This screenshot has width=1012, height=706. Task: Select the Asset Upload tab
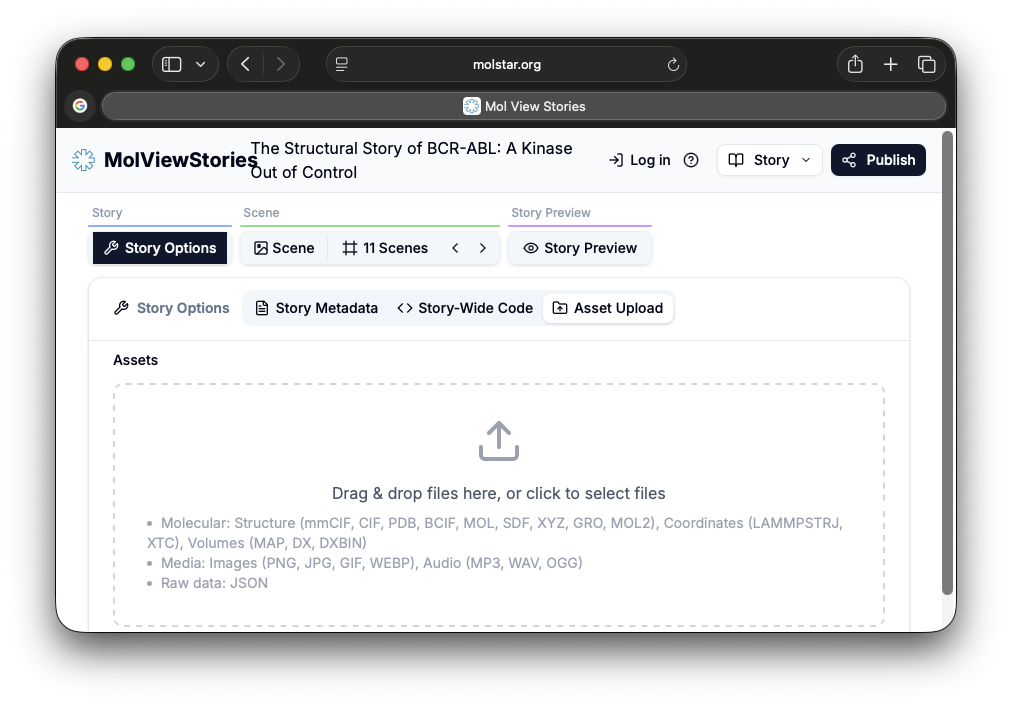coord(608,308)
